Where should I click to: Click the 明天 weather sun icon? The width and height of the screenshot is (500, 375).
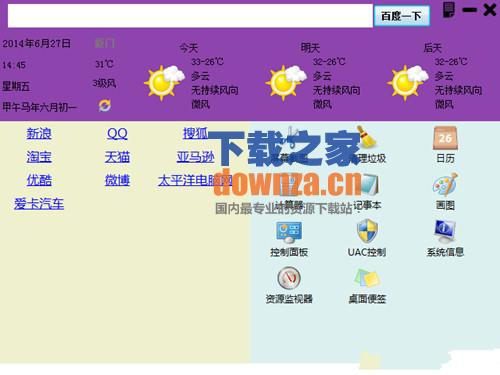(x=286, y=82)
